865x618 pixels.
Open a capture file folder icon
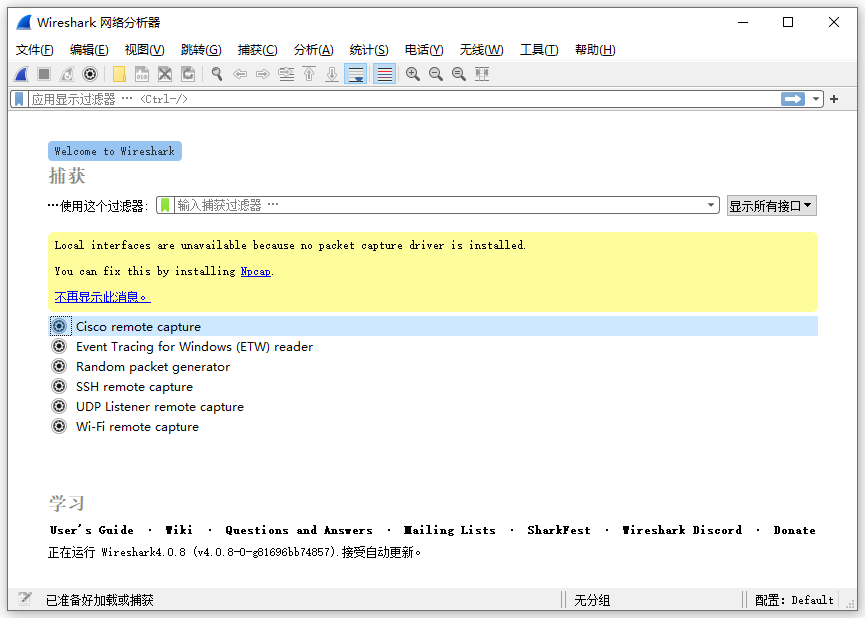coord(119,74)
